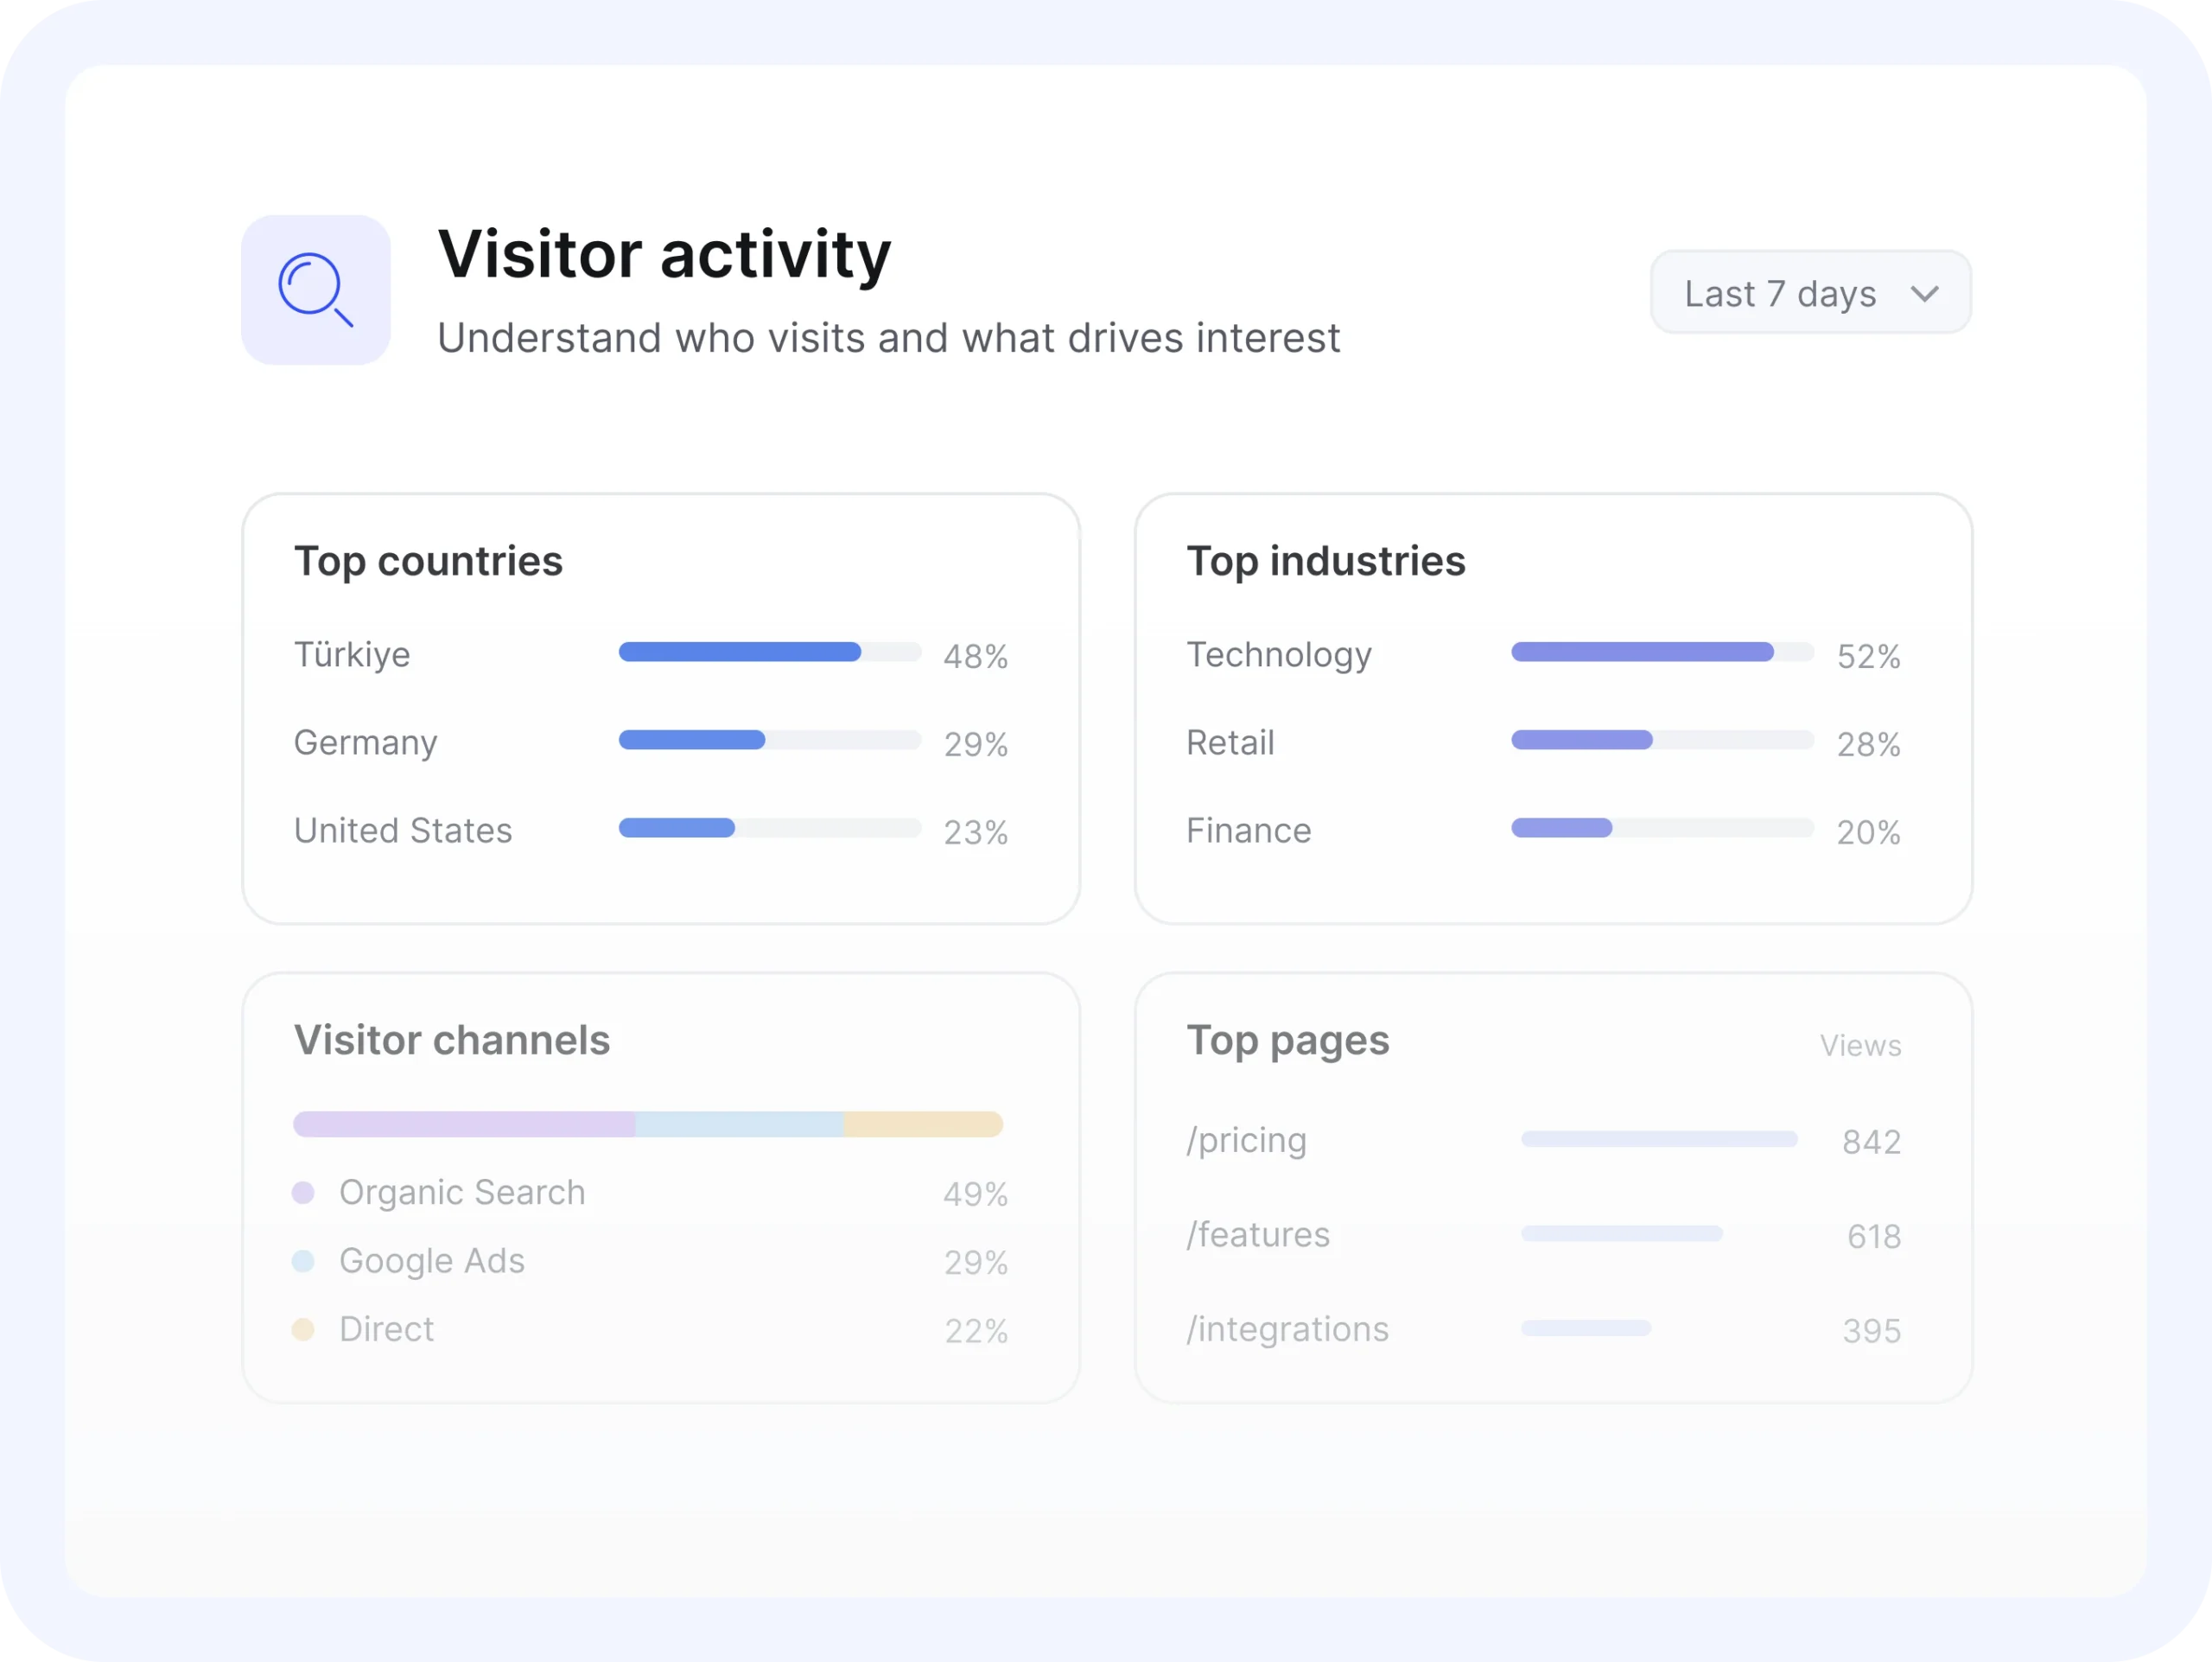Click the United States progress bar

(770, 828)
